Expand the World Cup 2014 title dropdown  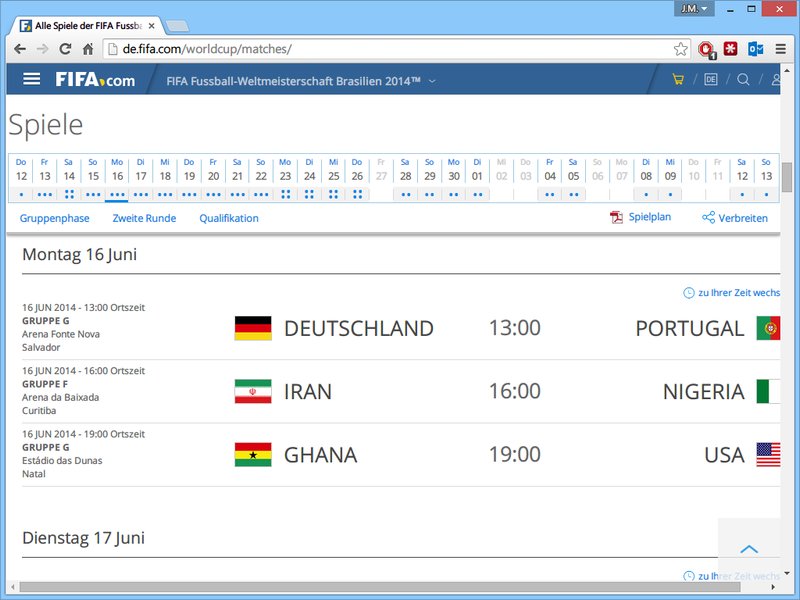[x=432, y=81]
